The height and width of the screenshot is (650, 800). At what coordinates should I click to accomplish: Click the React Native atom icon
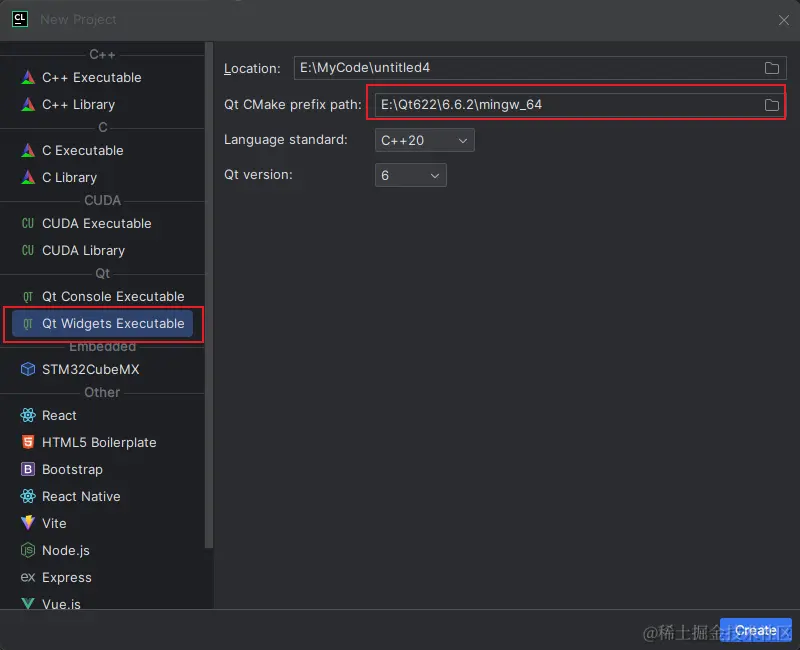point(28,496)
